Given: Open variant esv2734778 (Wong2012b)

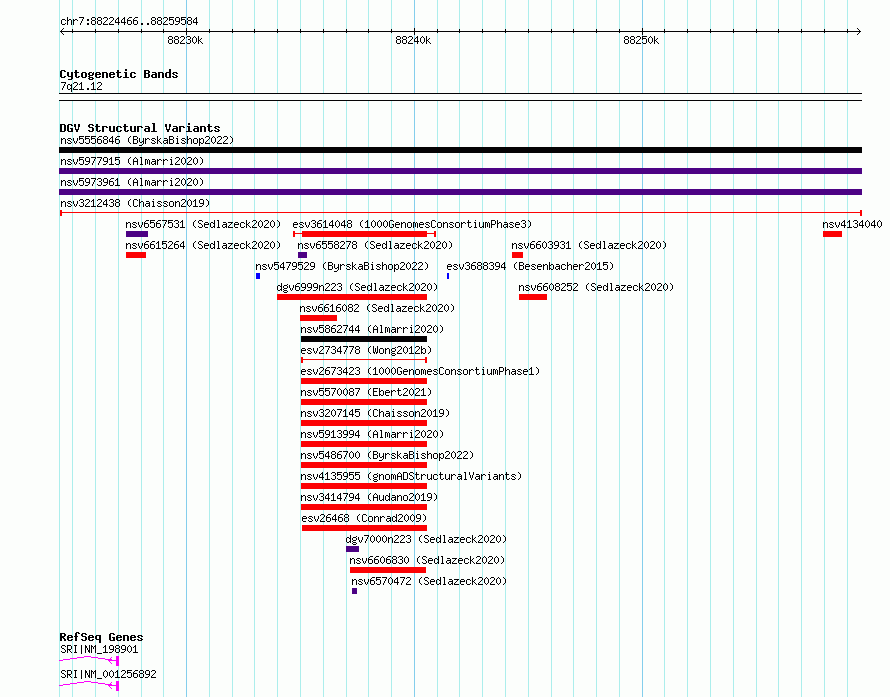Looking at the screenshot, I should click(366, 350).
